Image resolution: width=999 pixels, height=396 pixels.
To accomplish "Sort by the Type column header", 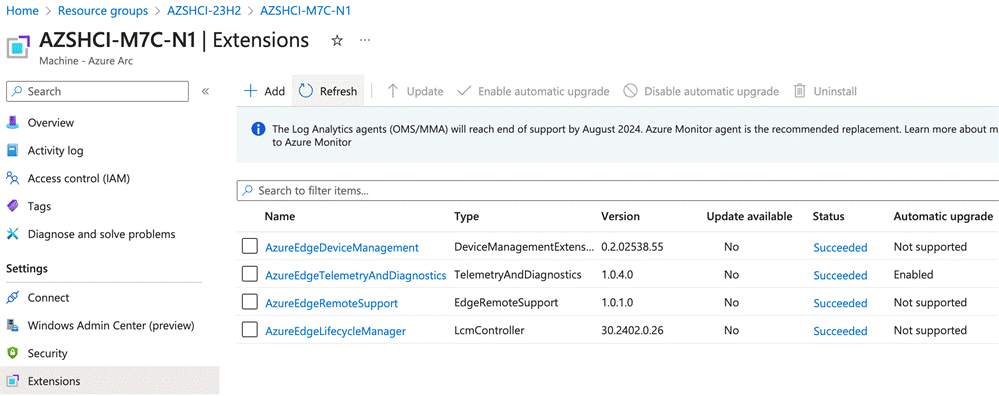I will [466, 216].
